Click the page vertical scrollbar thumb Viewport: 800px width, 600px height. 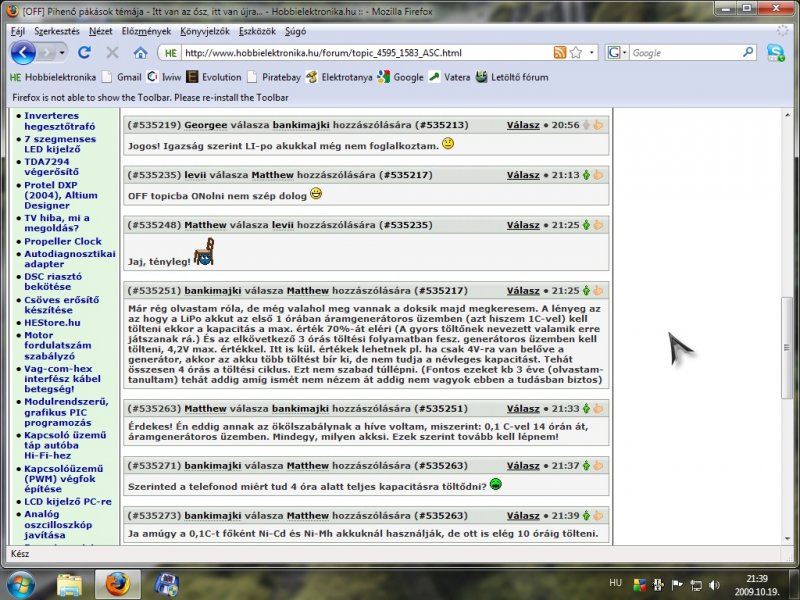point(787,347)
